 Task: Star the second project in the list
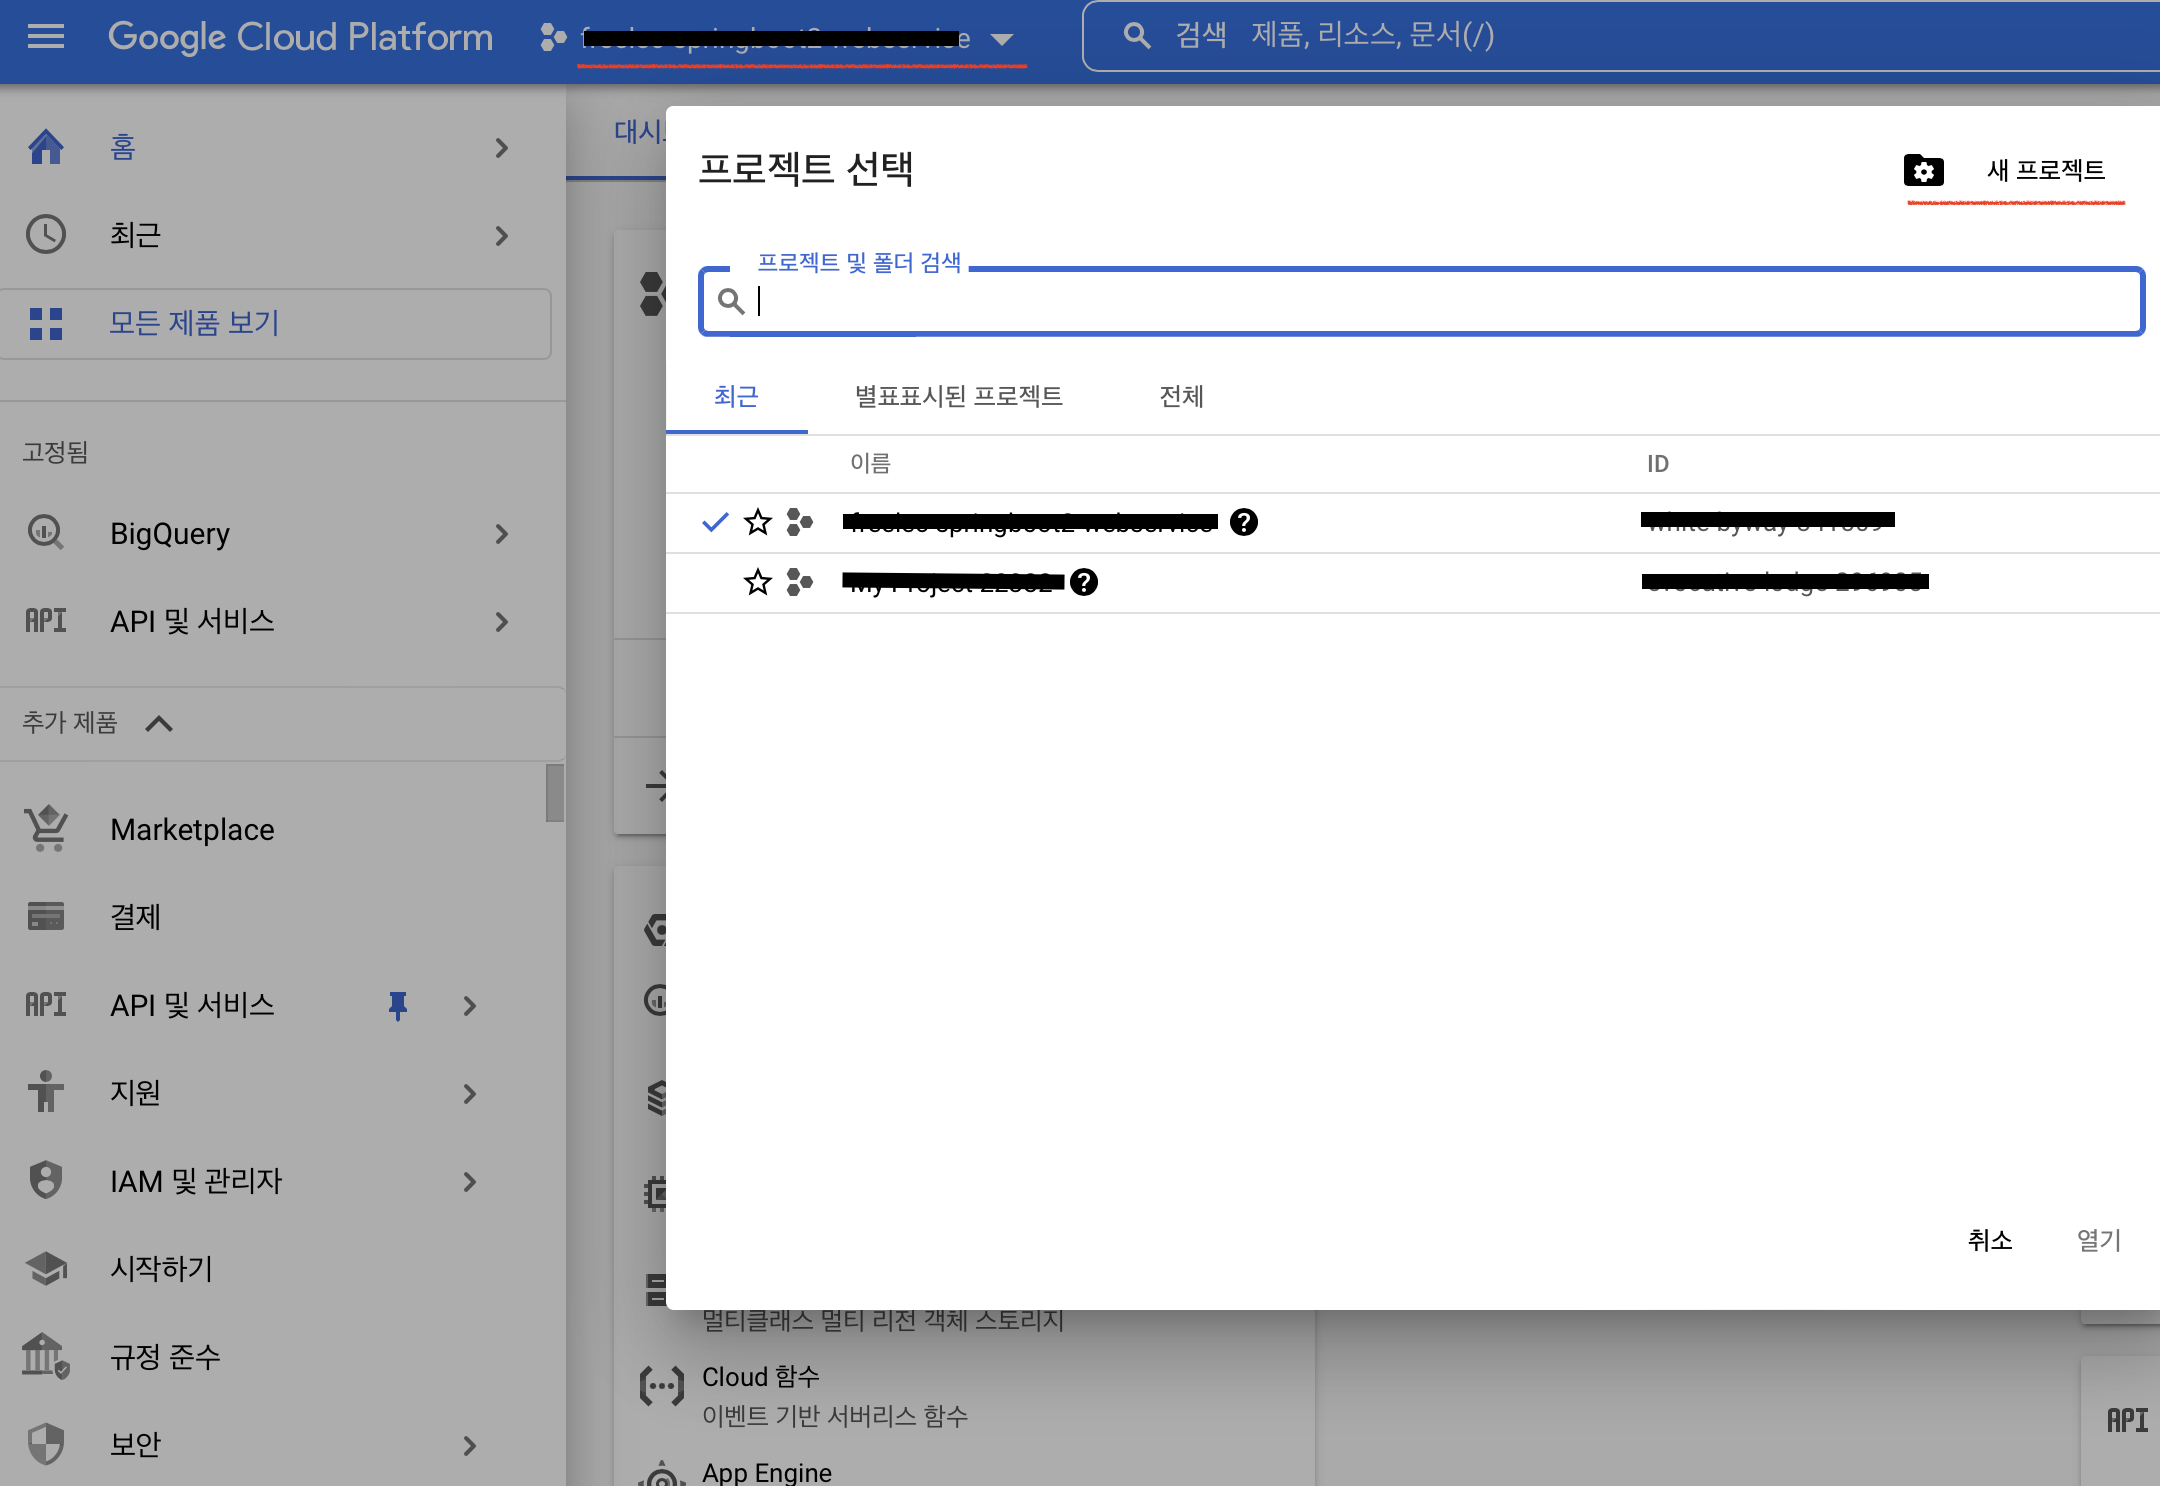tap(758, 582)
